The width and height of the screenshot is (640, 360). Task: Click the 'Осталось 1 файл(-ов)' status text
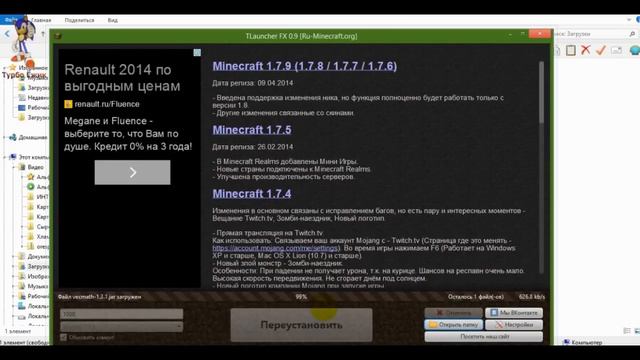pyautogui.click(x=476, y=297)
